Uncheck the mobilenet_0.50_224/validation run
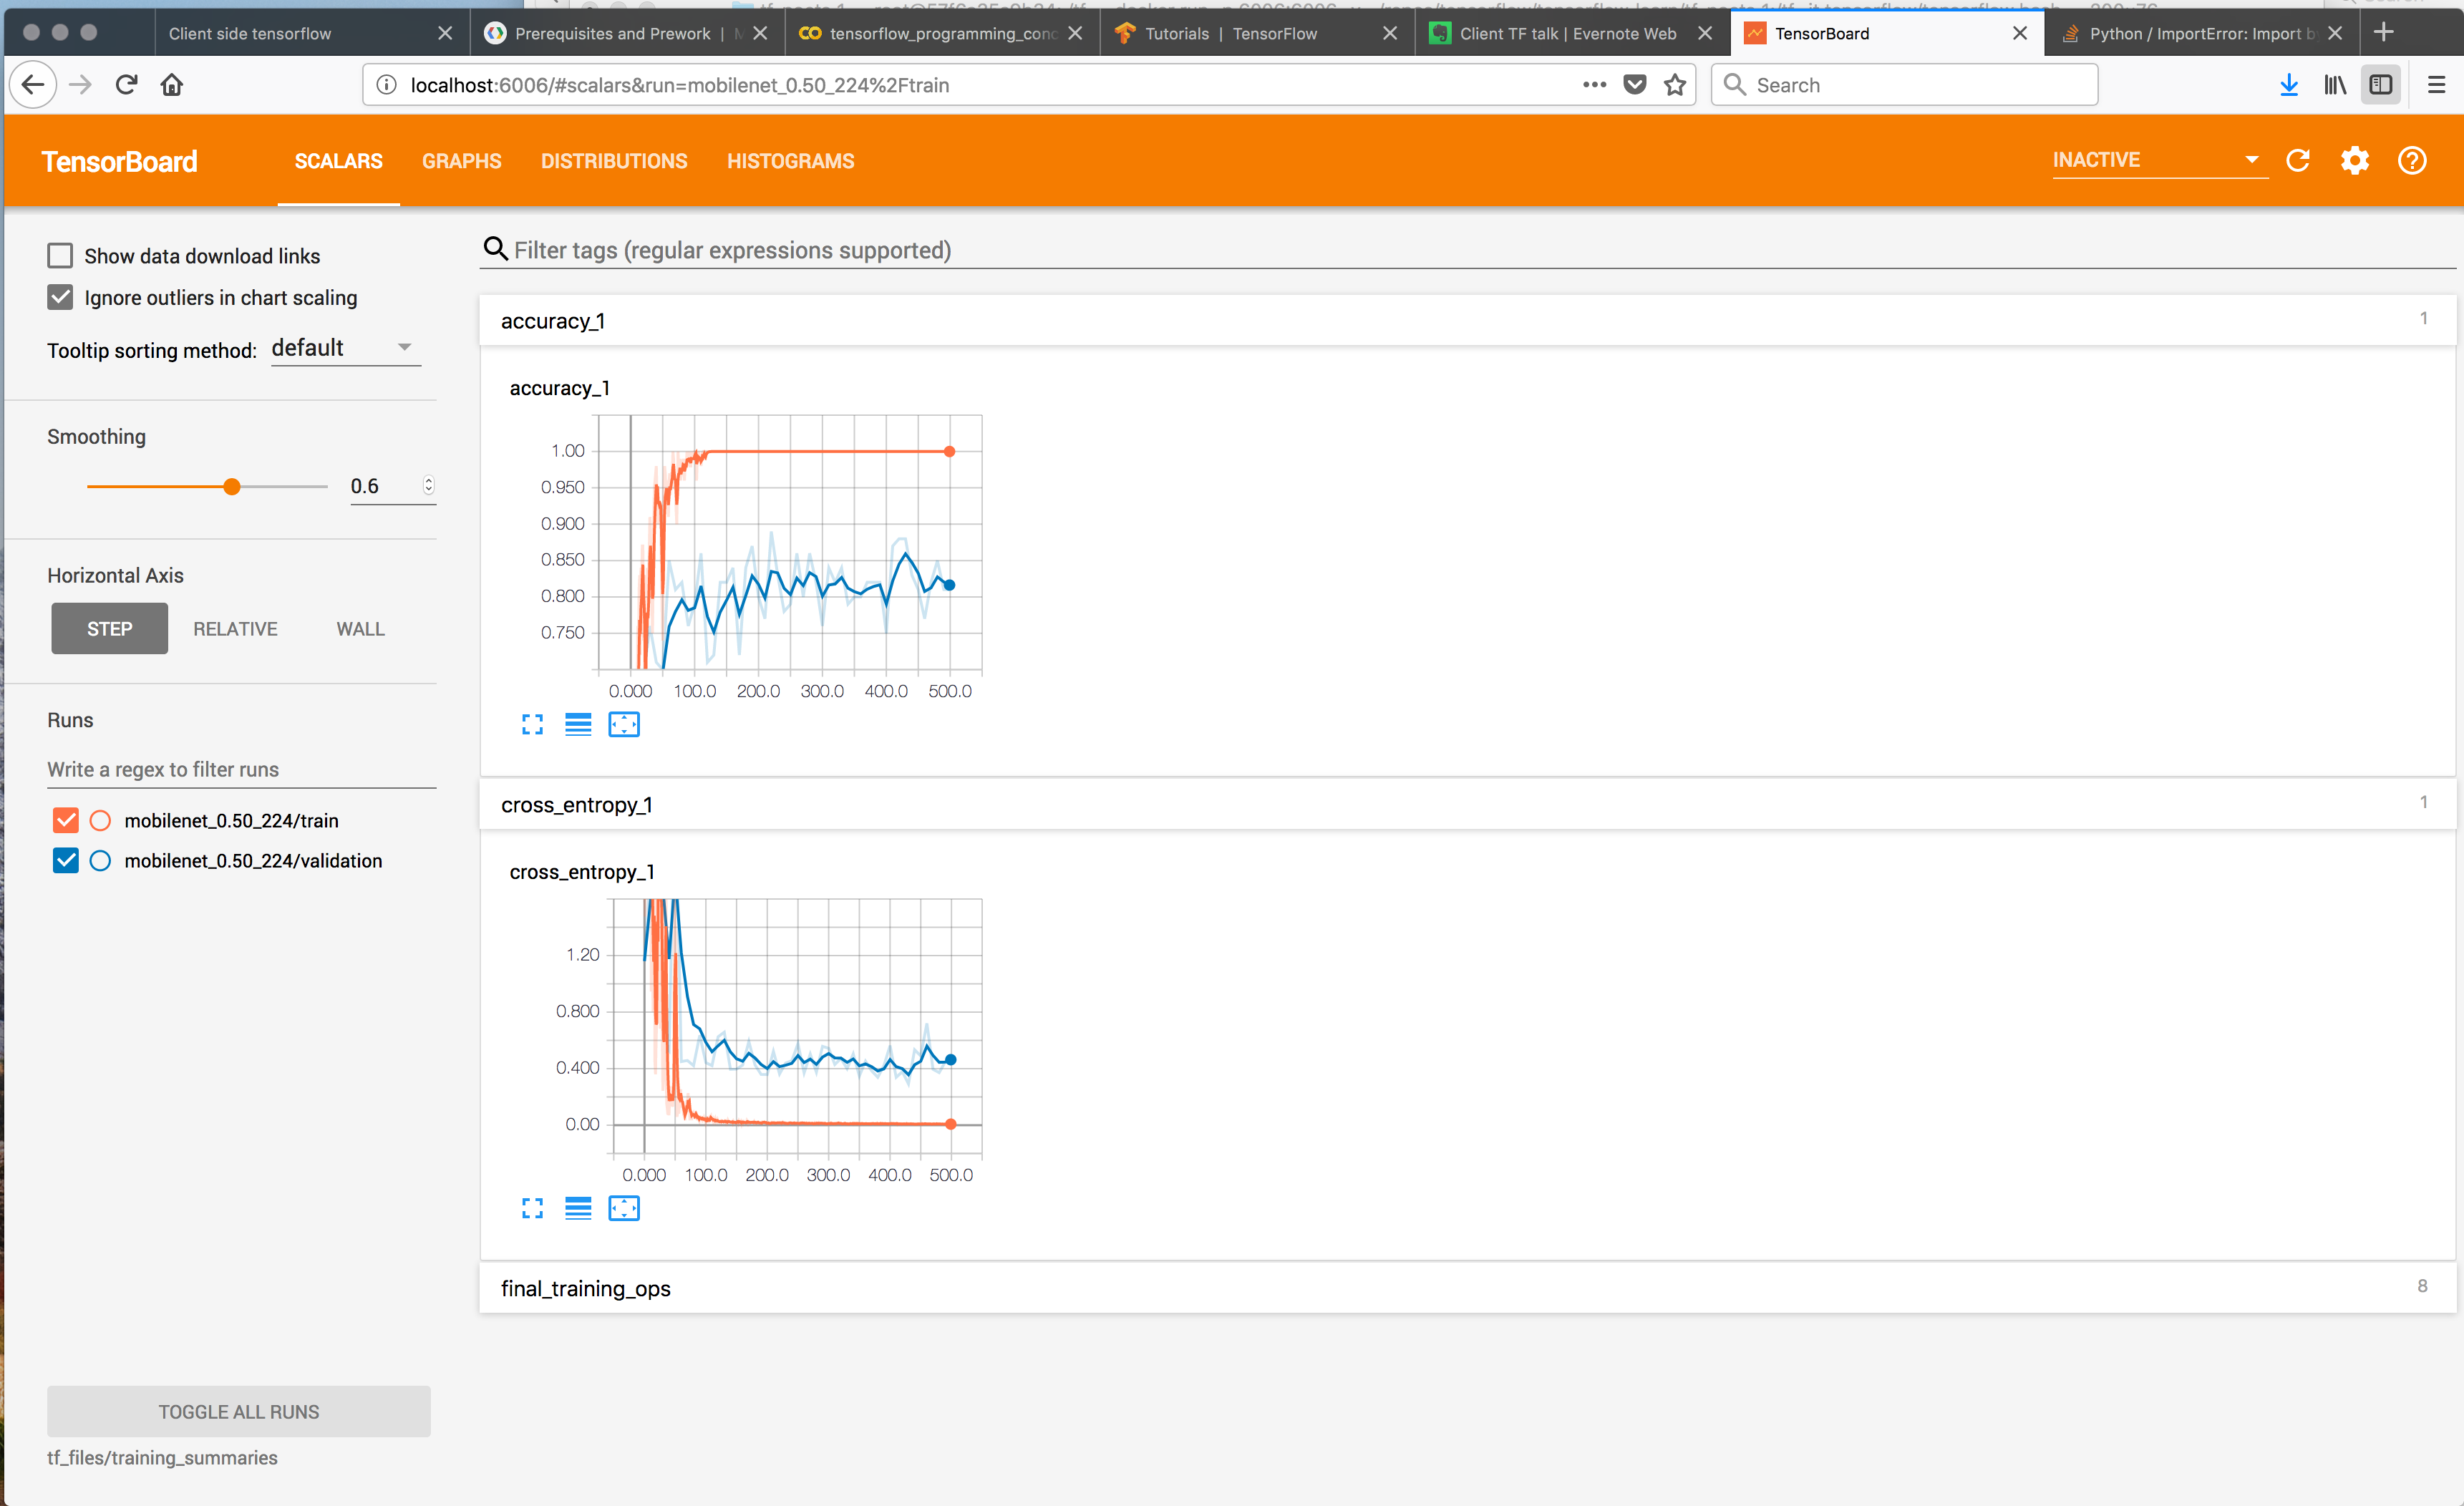The height and width of the screenshot is (1506, 2464). pyautogui.click(x=66, y=861)
